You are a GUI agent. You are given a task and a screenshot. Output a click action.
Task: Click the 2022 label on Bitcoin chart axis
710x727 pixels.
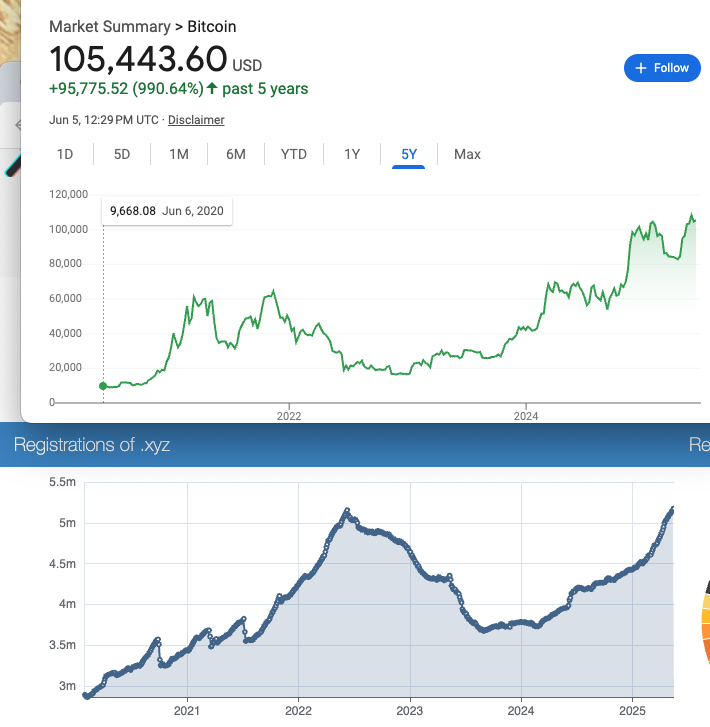289,416
